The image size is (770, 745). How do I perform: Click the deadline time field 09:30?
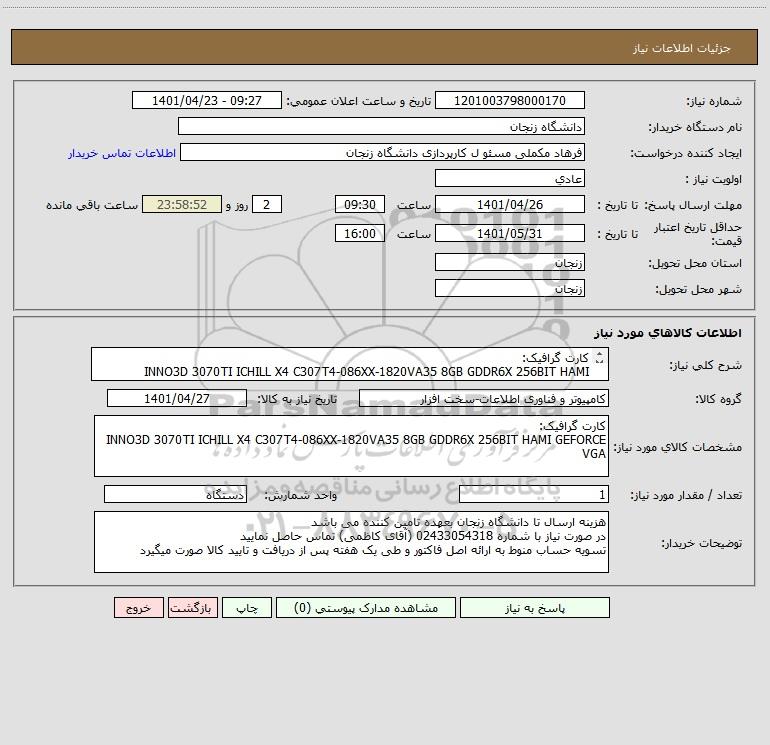coord(359,204)
